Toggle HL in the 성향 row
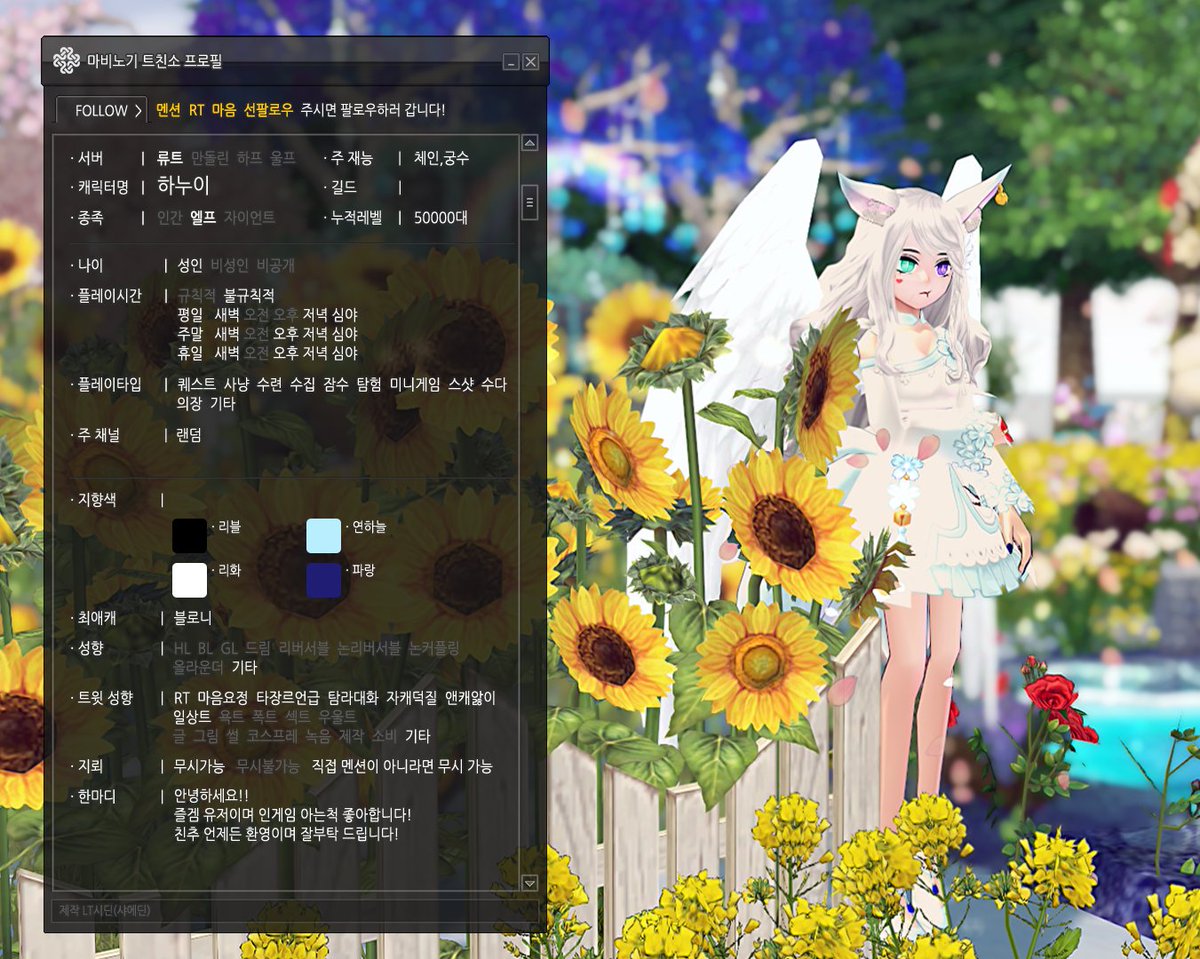The width and height of the screenshot is (1200, 959). click(182, 649)
